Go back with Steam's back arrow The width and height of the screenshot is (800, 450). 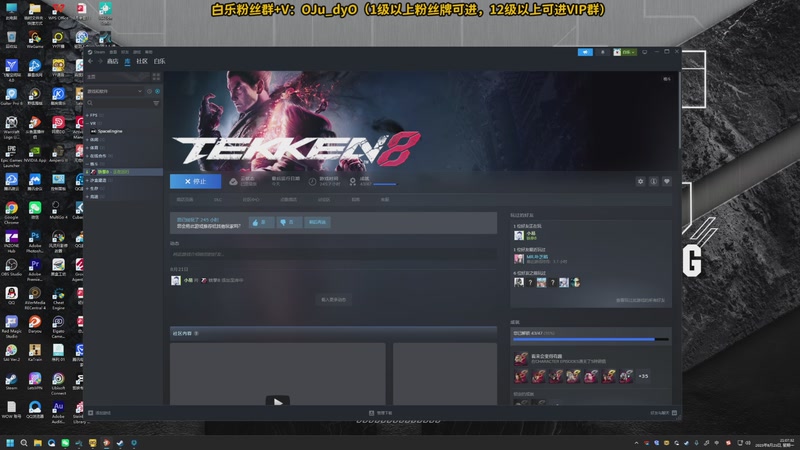pos(90,61)
